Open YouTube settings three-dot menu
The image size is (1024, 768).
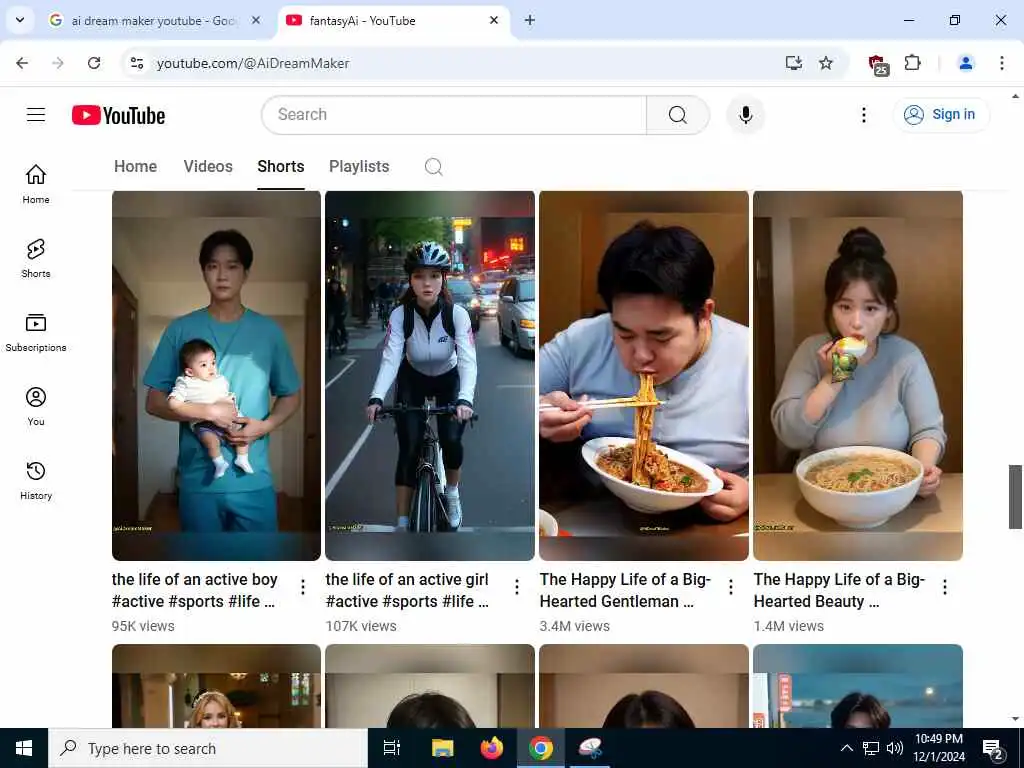(x=863, y=115)
